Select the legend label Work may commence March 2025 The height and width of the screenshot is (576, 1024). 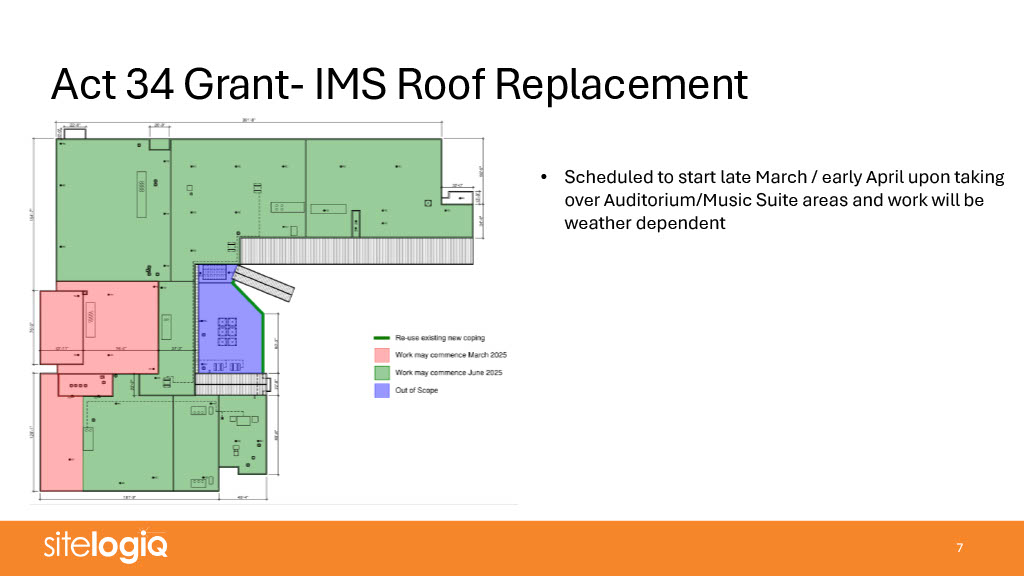451,355
